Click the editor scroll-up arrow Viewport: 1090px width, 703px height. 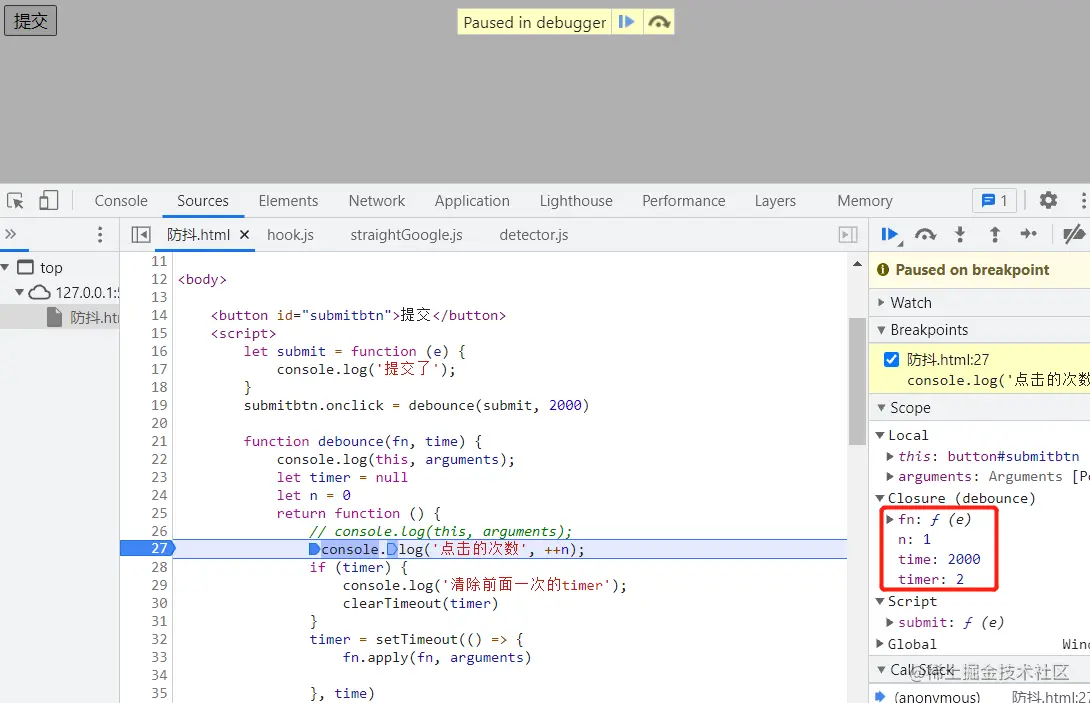857,264
